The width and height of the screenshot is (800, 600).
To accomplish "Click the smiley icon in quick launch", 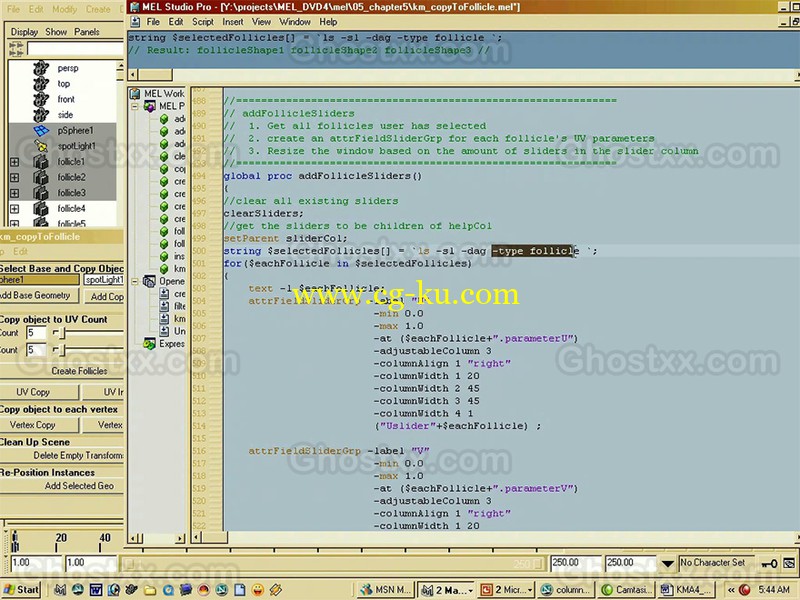I will pos(258,590).
